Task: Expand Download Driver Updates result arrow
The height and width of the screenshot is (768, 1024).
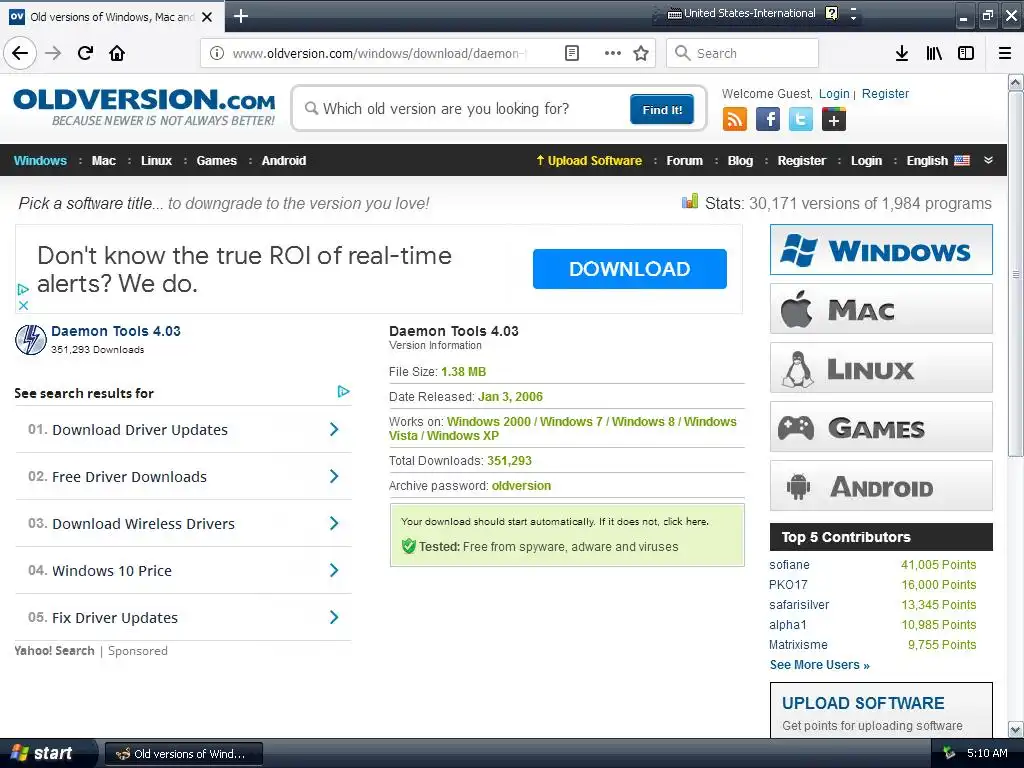Action: (334, 429)
